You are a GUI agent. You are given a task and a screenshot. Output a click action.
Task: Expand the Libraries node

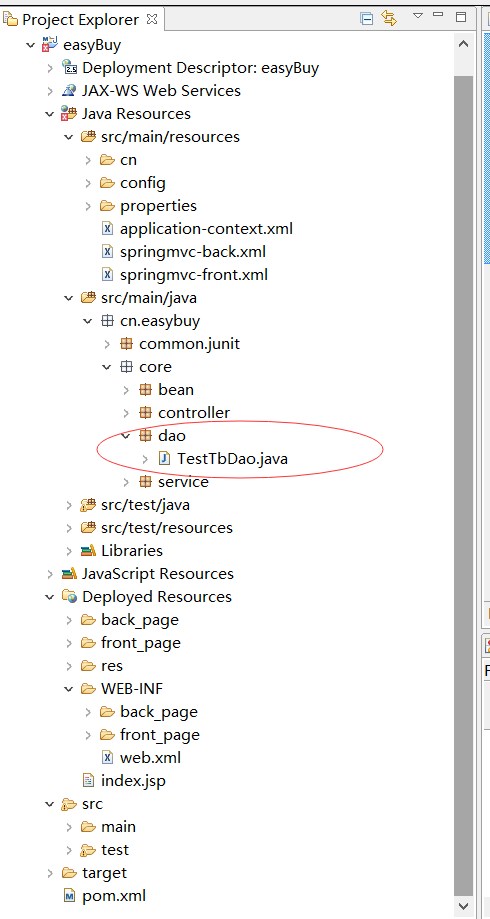click(x=69, y=550)
